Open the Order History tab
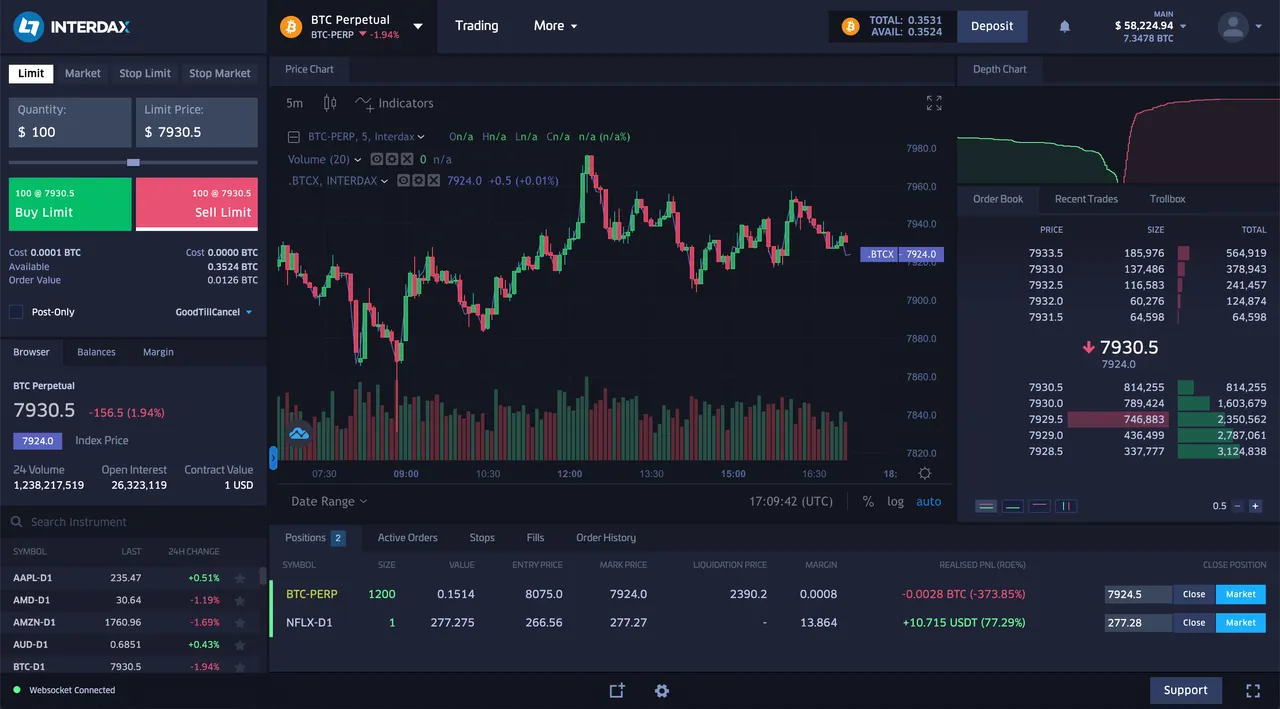 coord(606,538)
